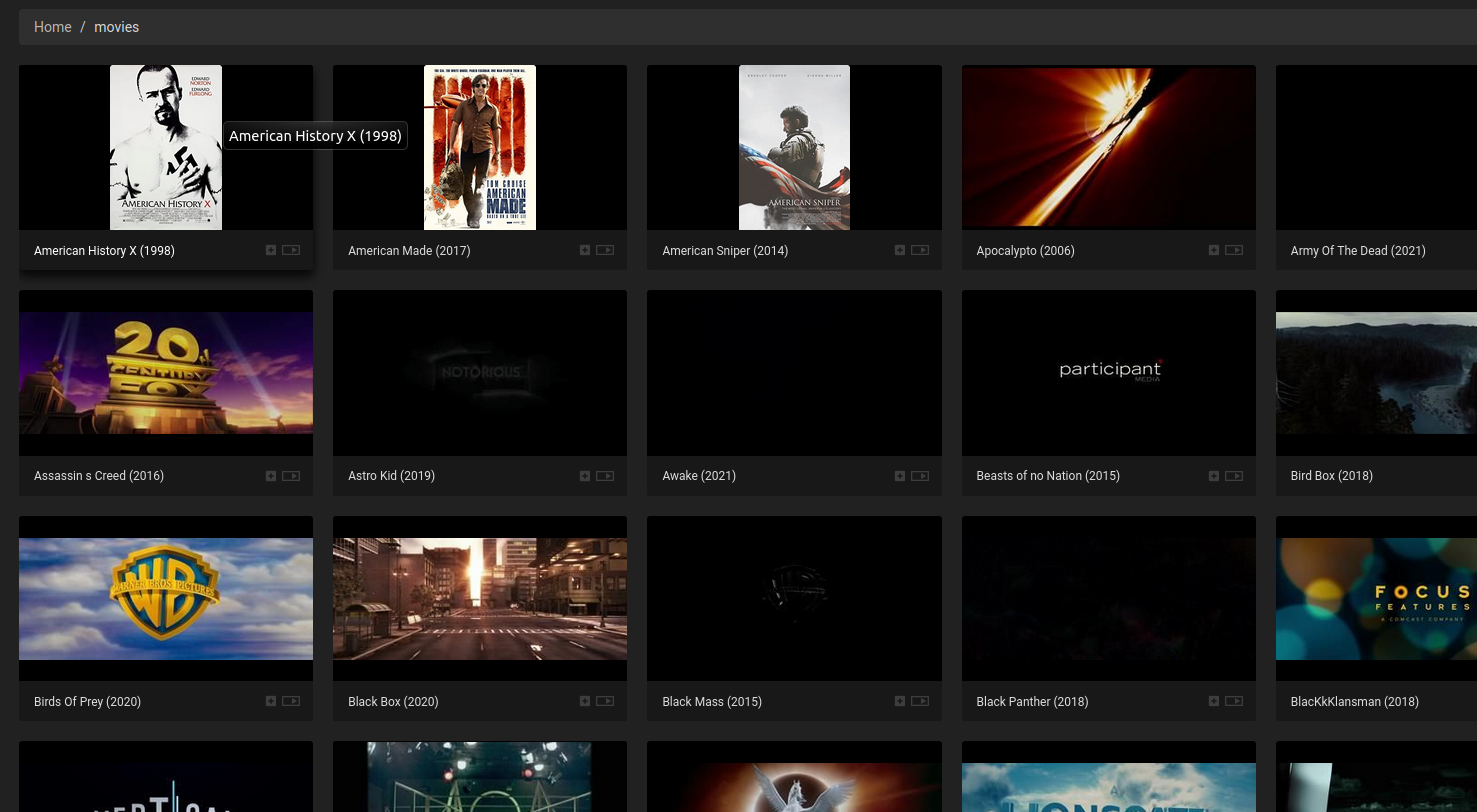
Task: Click the Black Mass (2015) title
Action: point(712,702)
